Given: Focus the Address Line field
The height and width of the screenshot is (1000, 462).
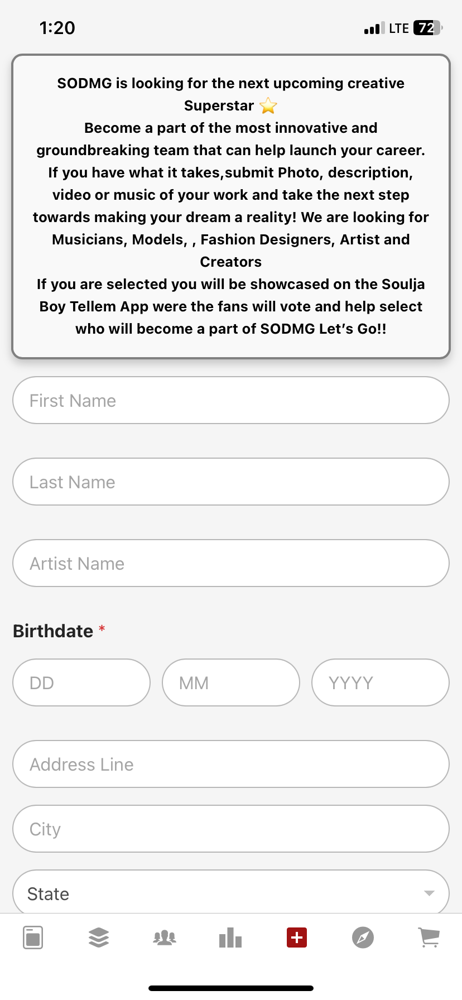Looking at the screenshot, I should (x=231, y=764).
